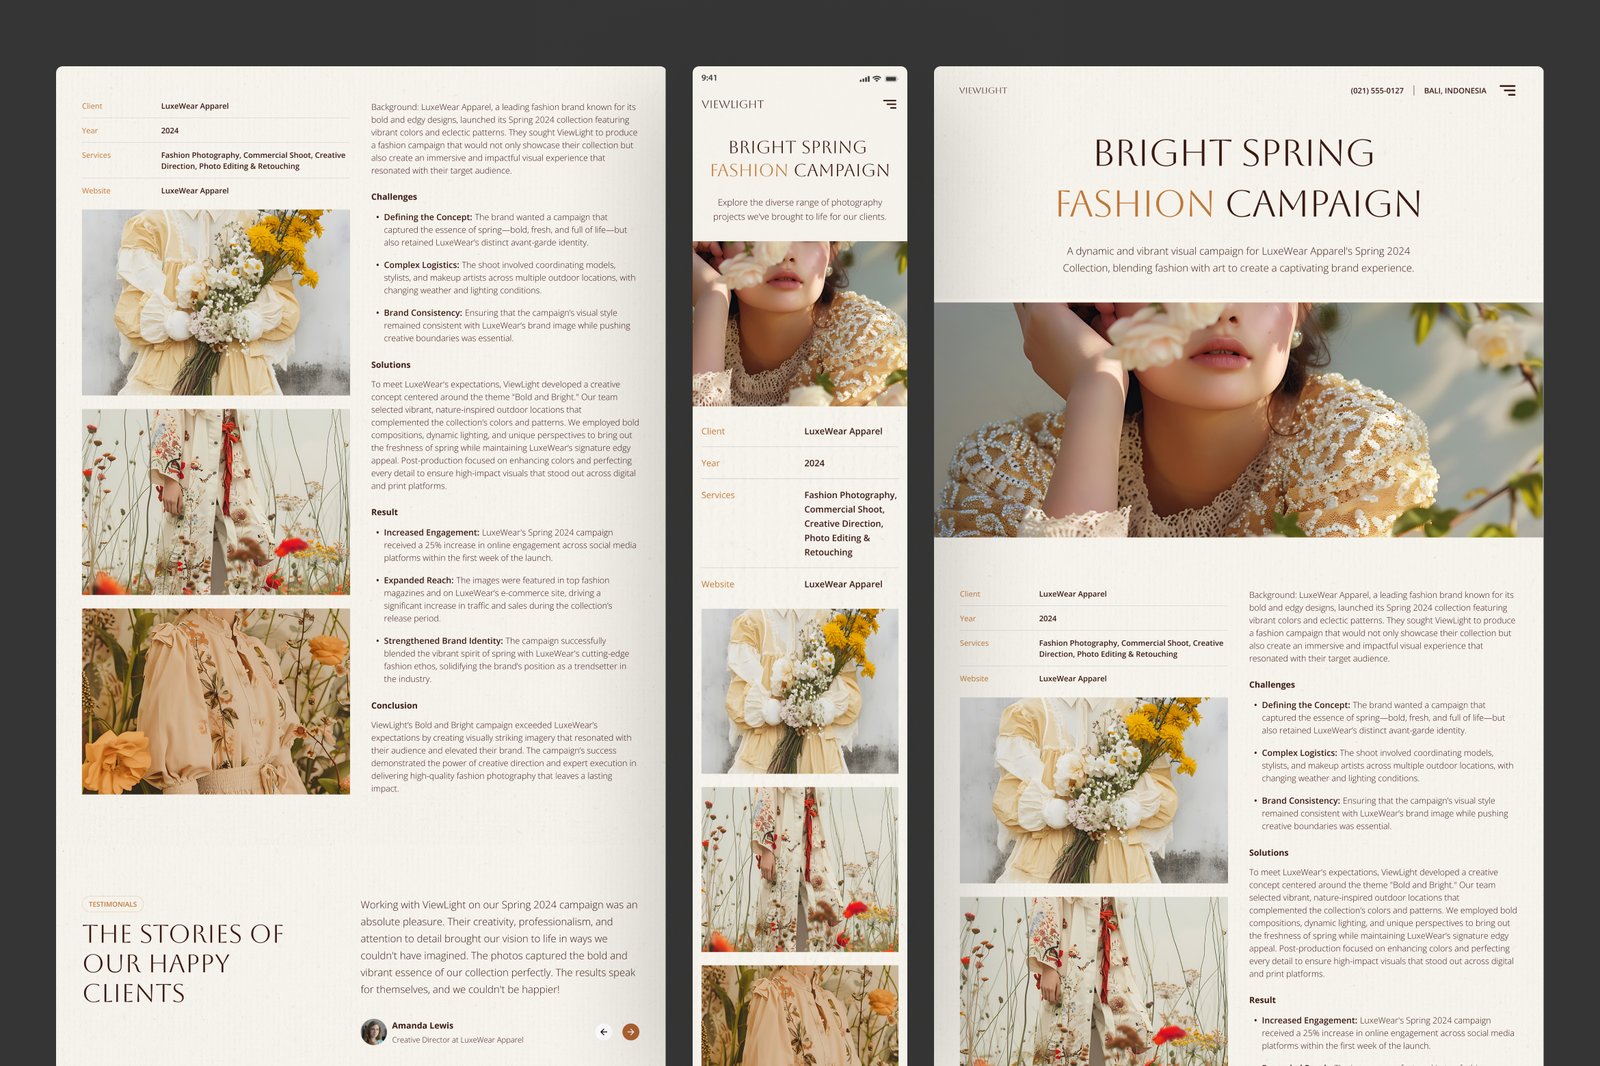Select the yellow bouquet photo in left panel
The width and height of the screenshot is (1600, 1066).
point(216,302)
